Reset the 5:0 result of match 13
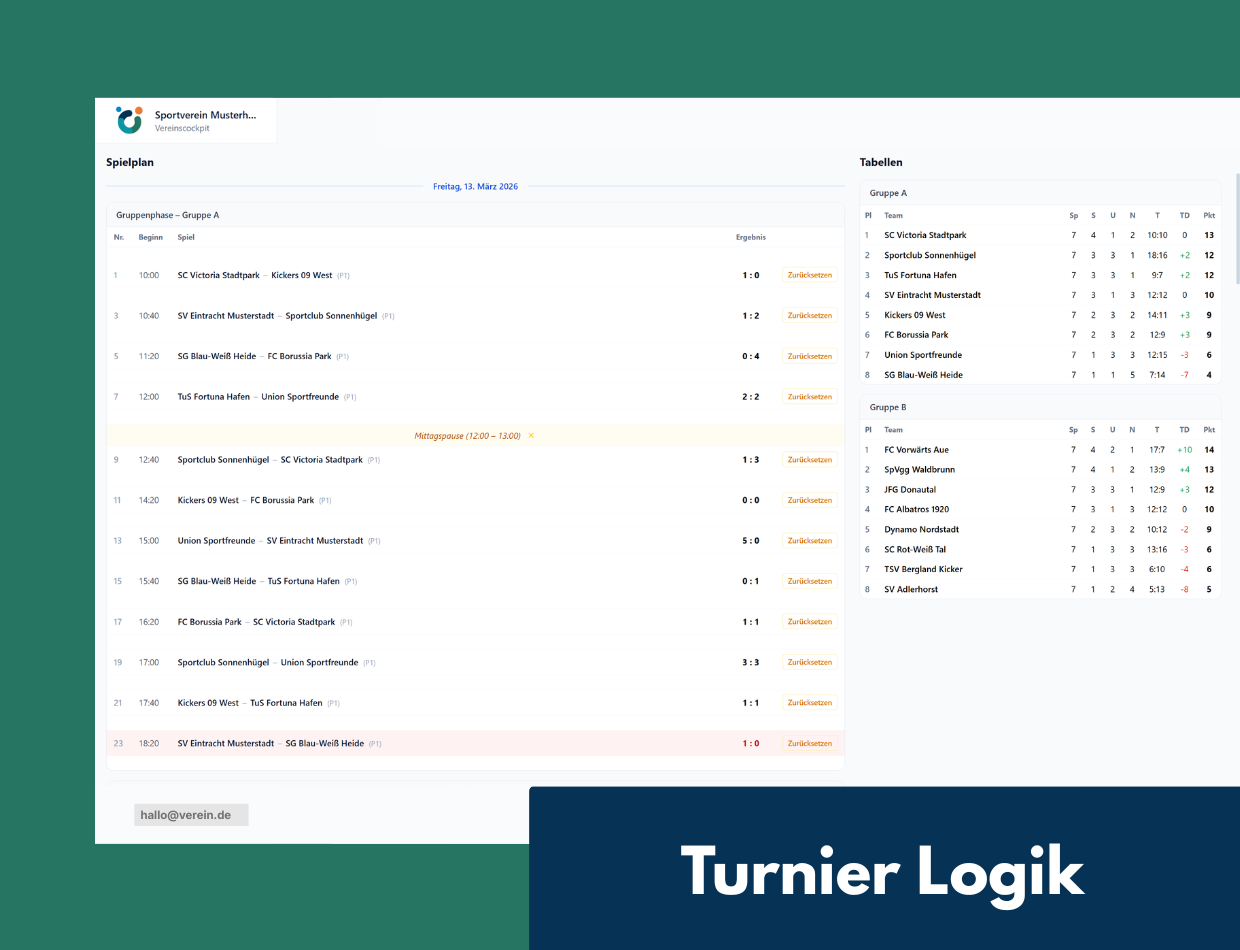 809,541
